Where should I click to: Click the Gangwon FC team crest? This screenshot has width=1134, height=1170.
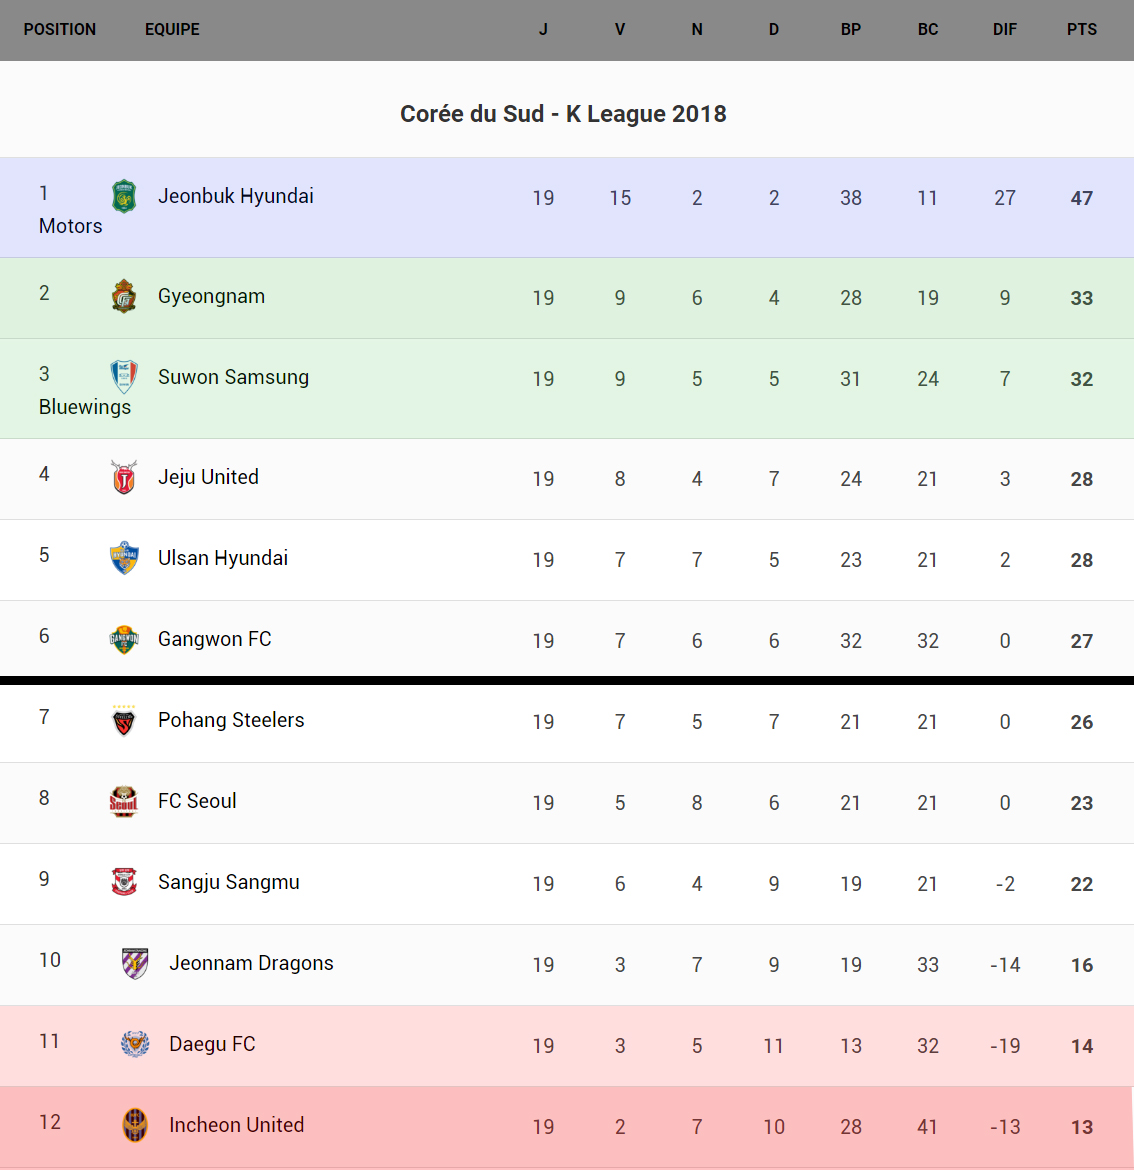(124, 639)
